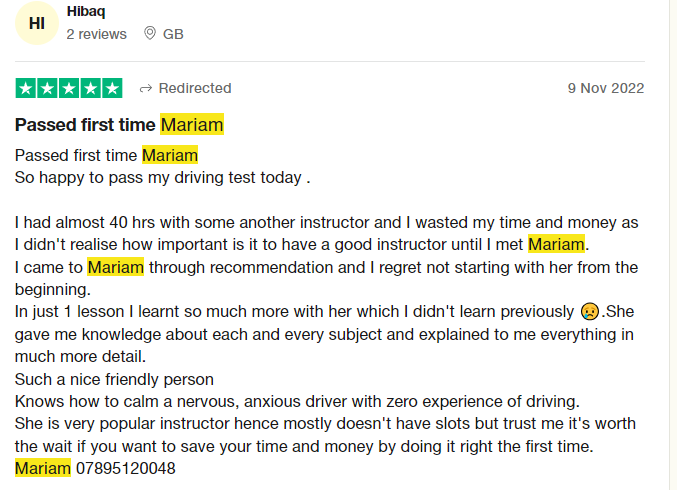Click the fifth green star
Screen dimensions: 677x490
click(x=112, y=88)
